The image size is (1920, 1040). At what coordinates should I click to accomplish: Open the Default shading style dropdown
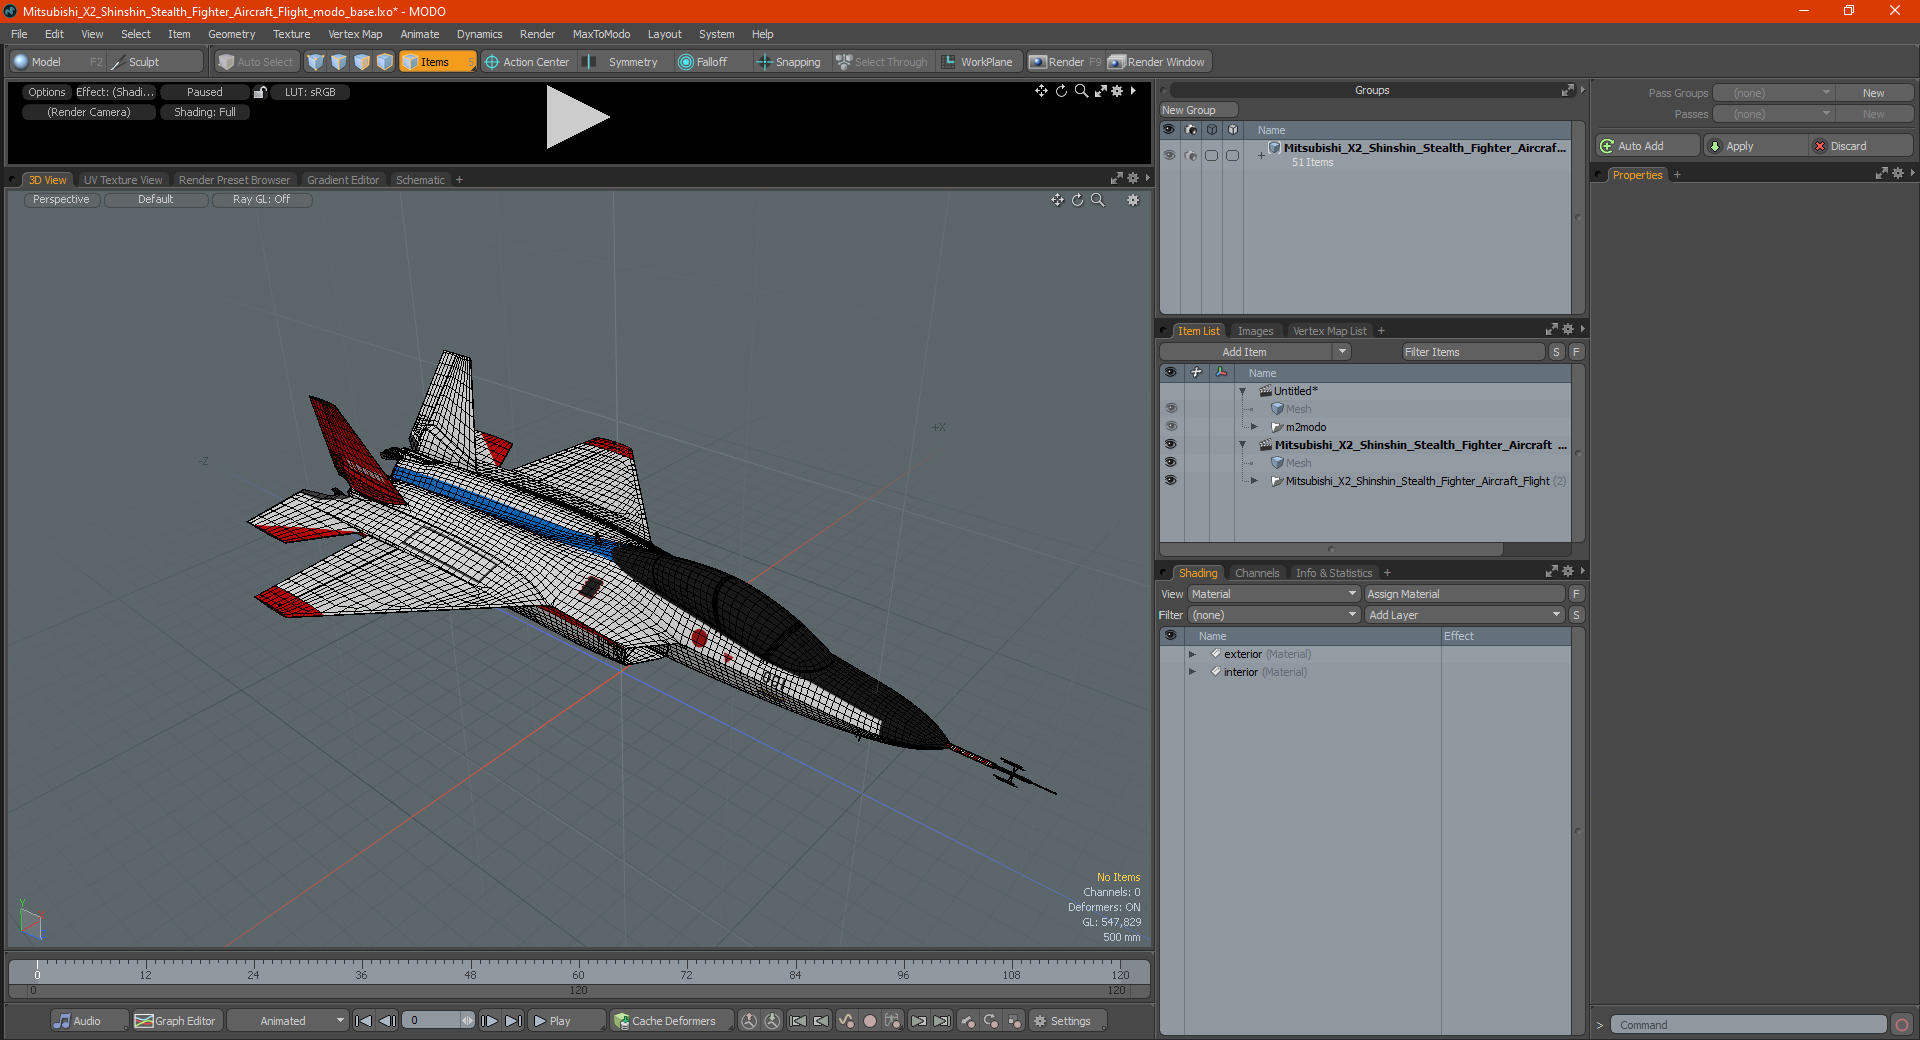[x=155, y=200]
